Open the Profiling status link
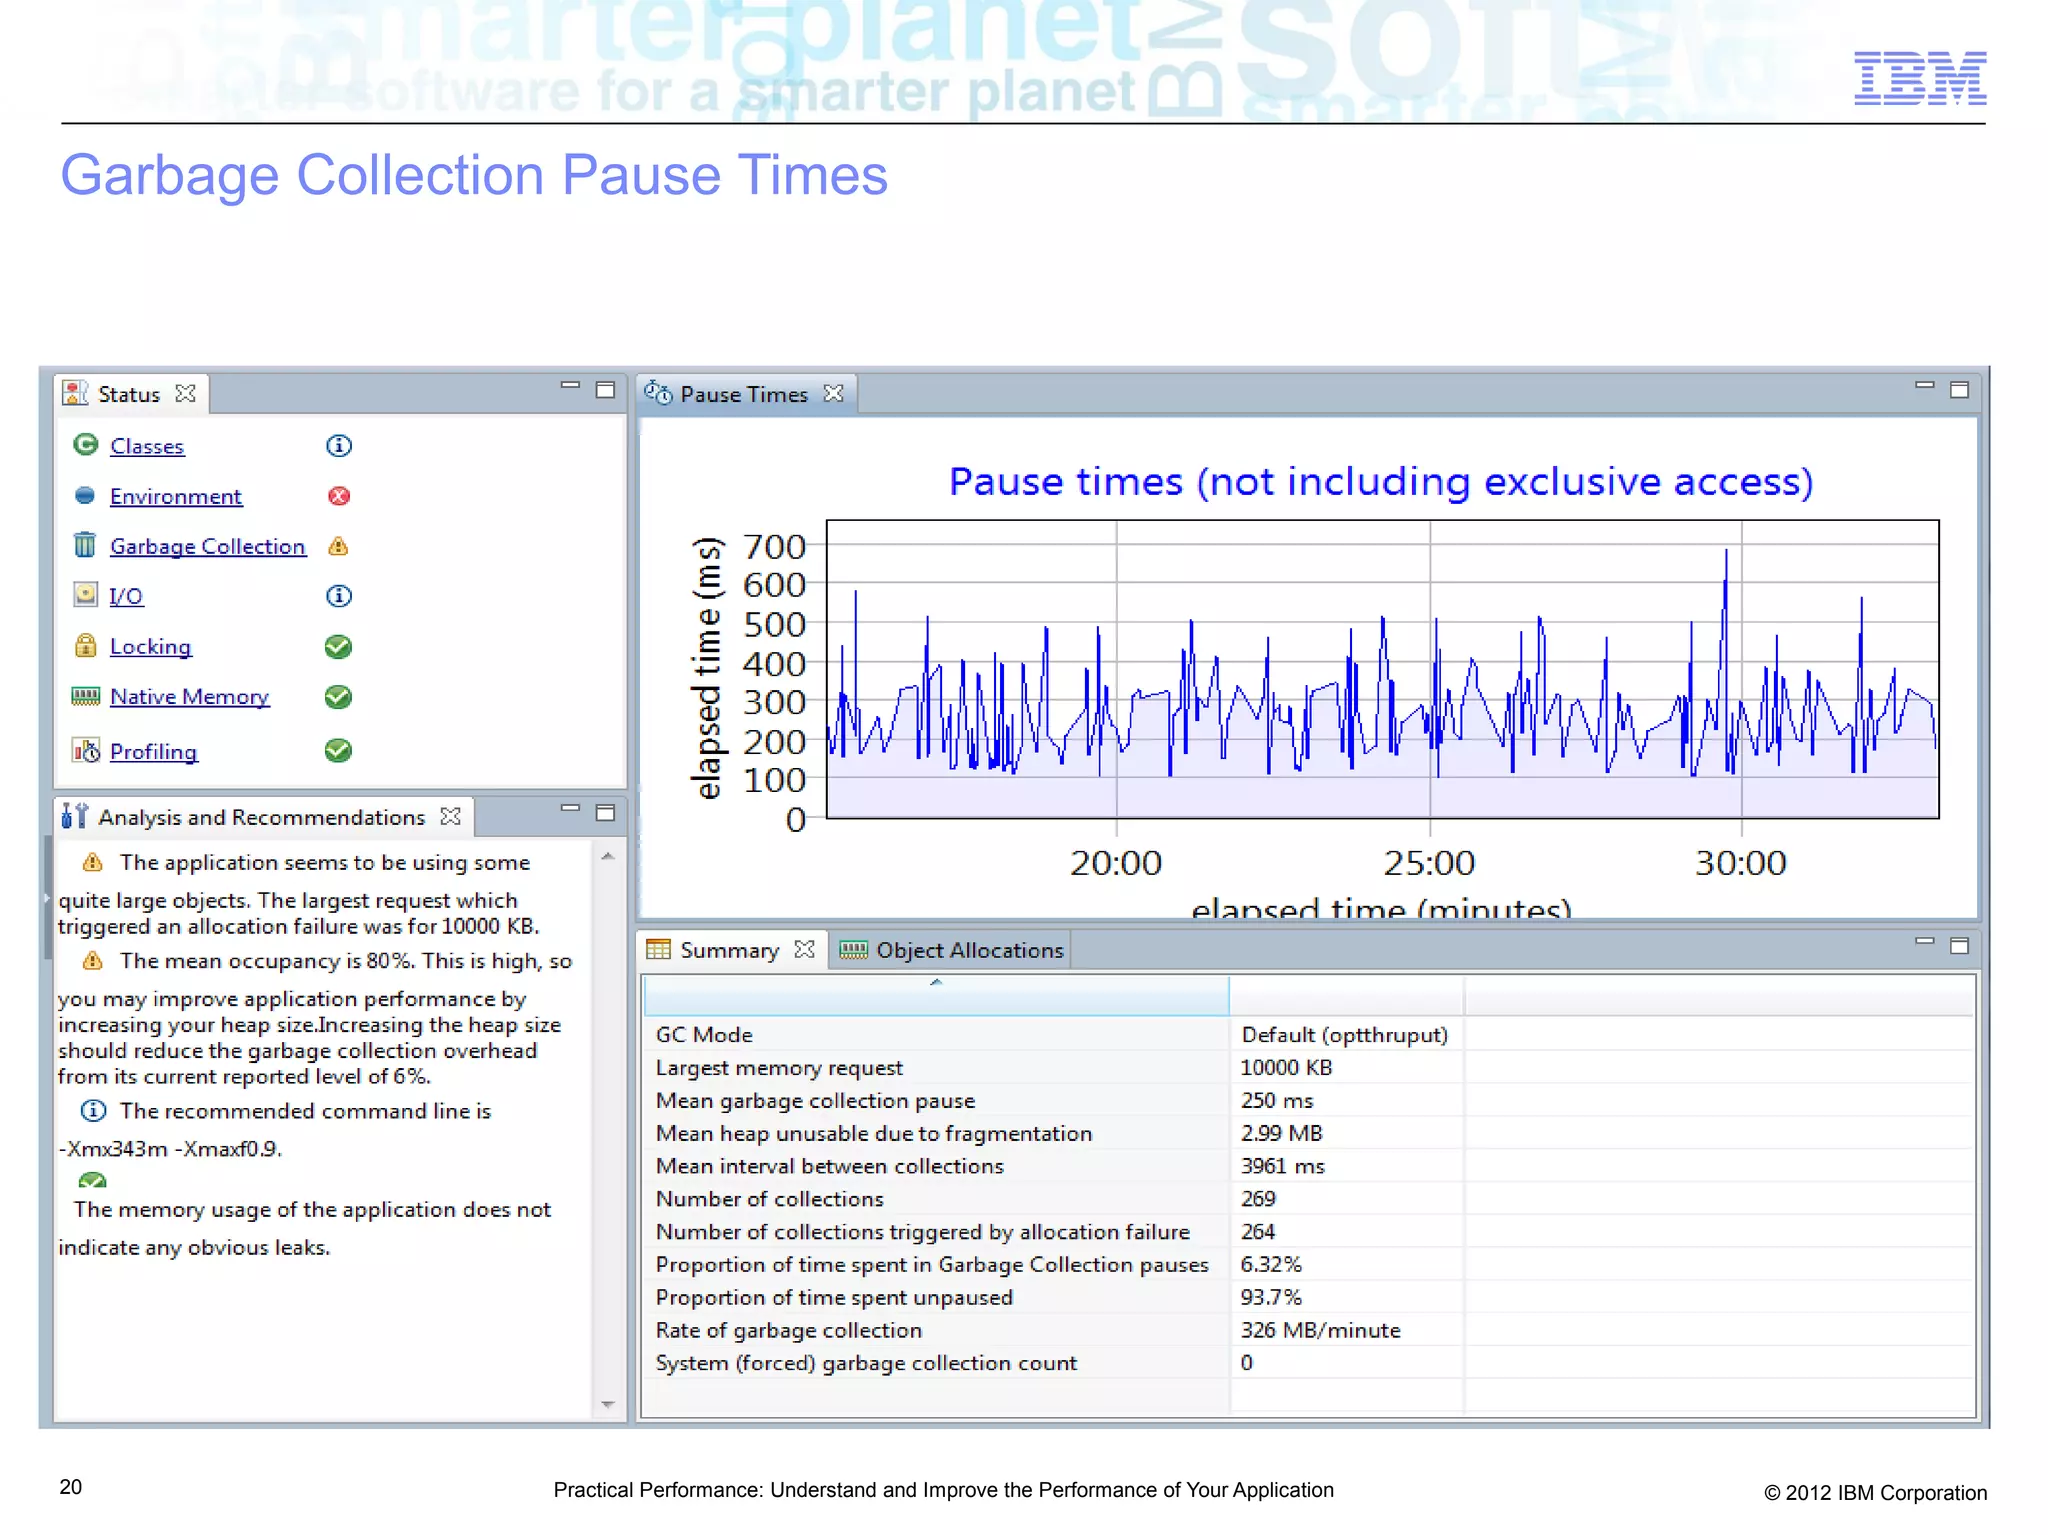The width and height of the screenshot is (2048, 1535). click(x=154, y=751)
